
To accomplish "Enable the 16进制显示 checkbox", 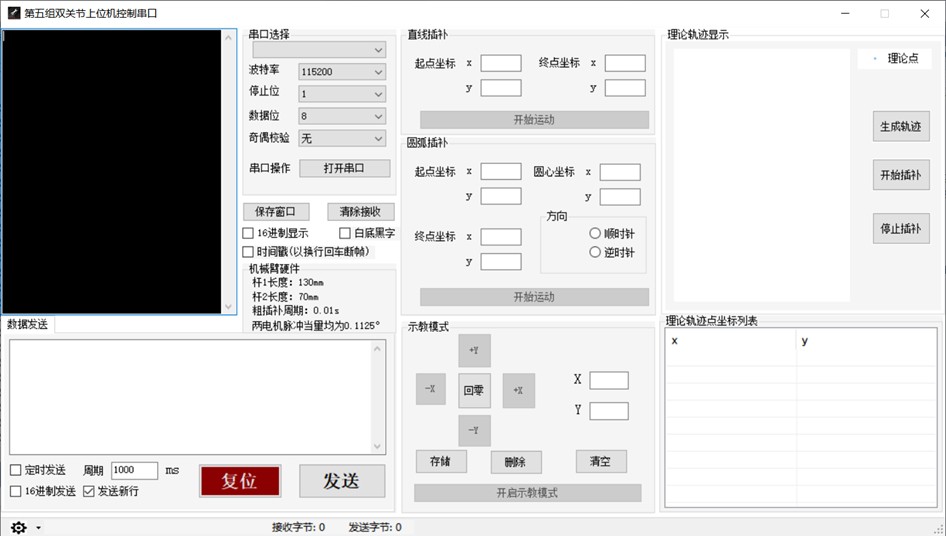I will (x=248, y=233).
